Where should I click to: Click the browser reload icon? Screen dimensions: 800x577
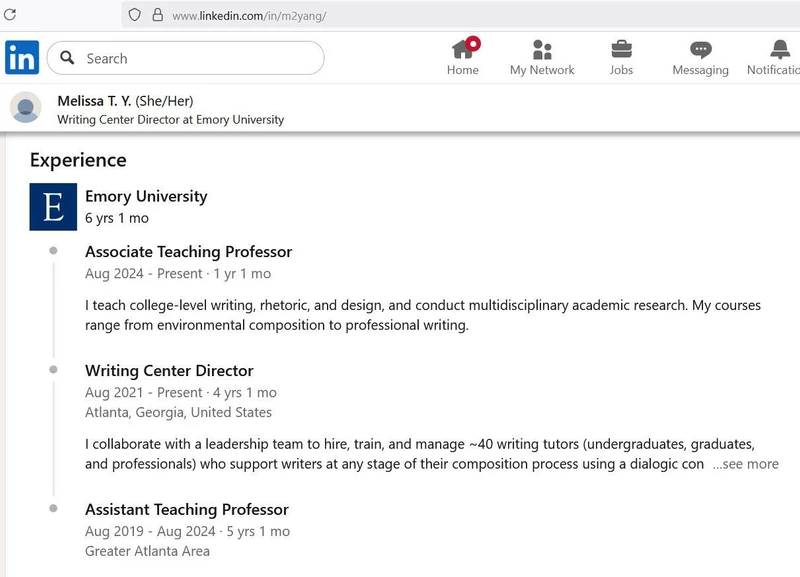click(x=10, y=15)
